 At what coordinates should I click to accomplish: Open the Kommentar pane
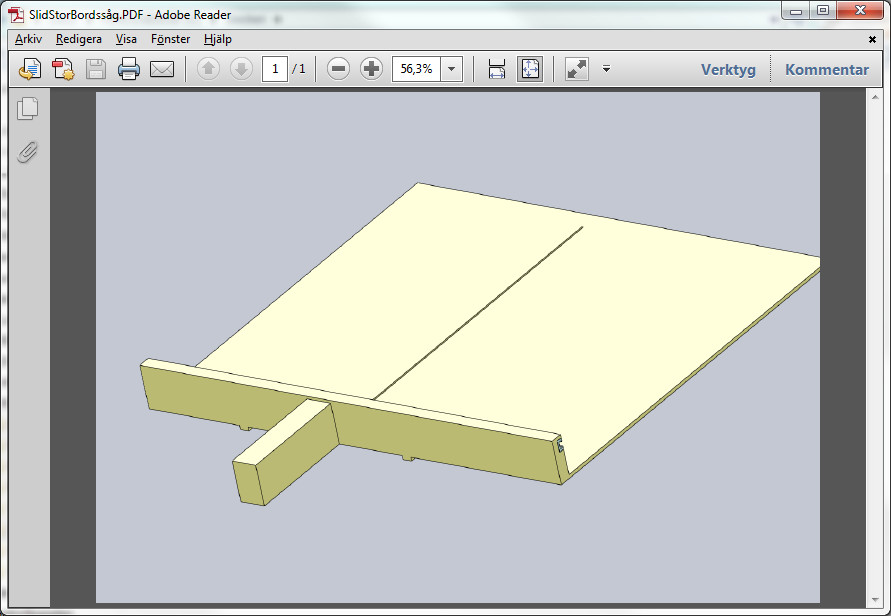pyautogui.click(x=826, y=69)
